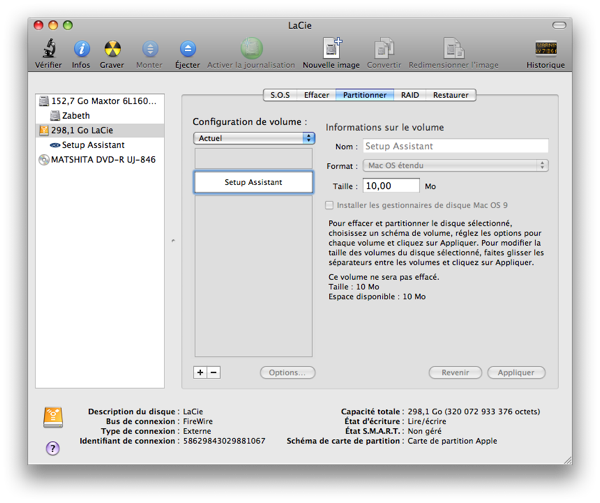Toggle Installer les gestionnaires Mac OS 9 checkbox

click(329, 205)
